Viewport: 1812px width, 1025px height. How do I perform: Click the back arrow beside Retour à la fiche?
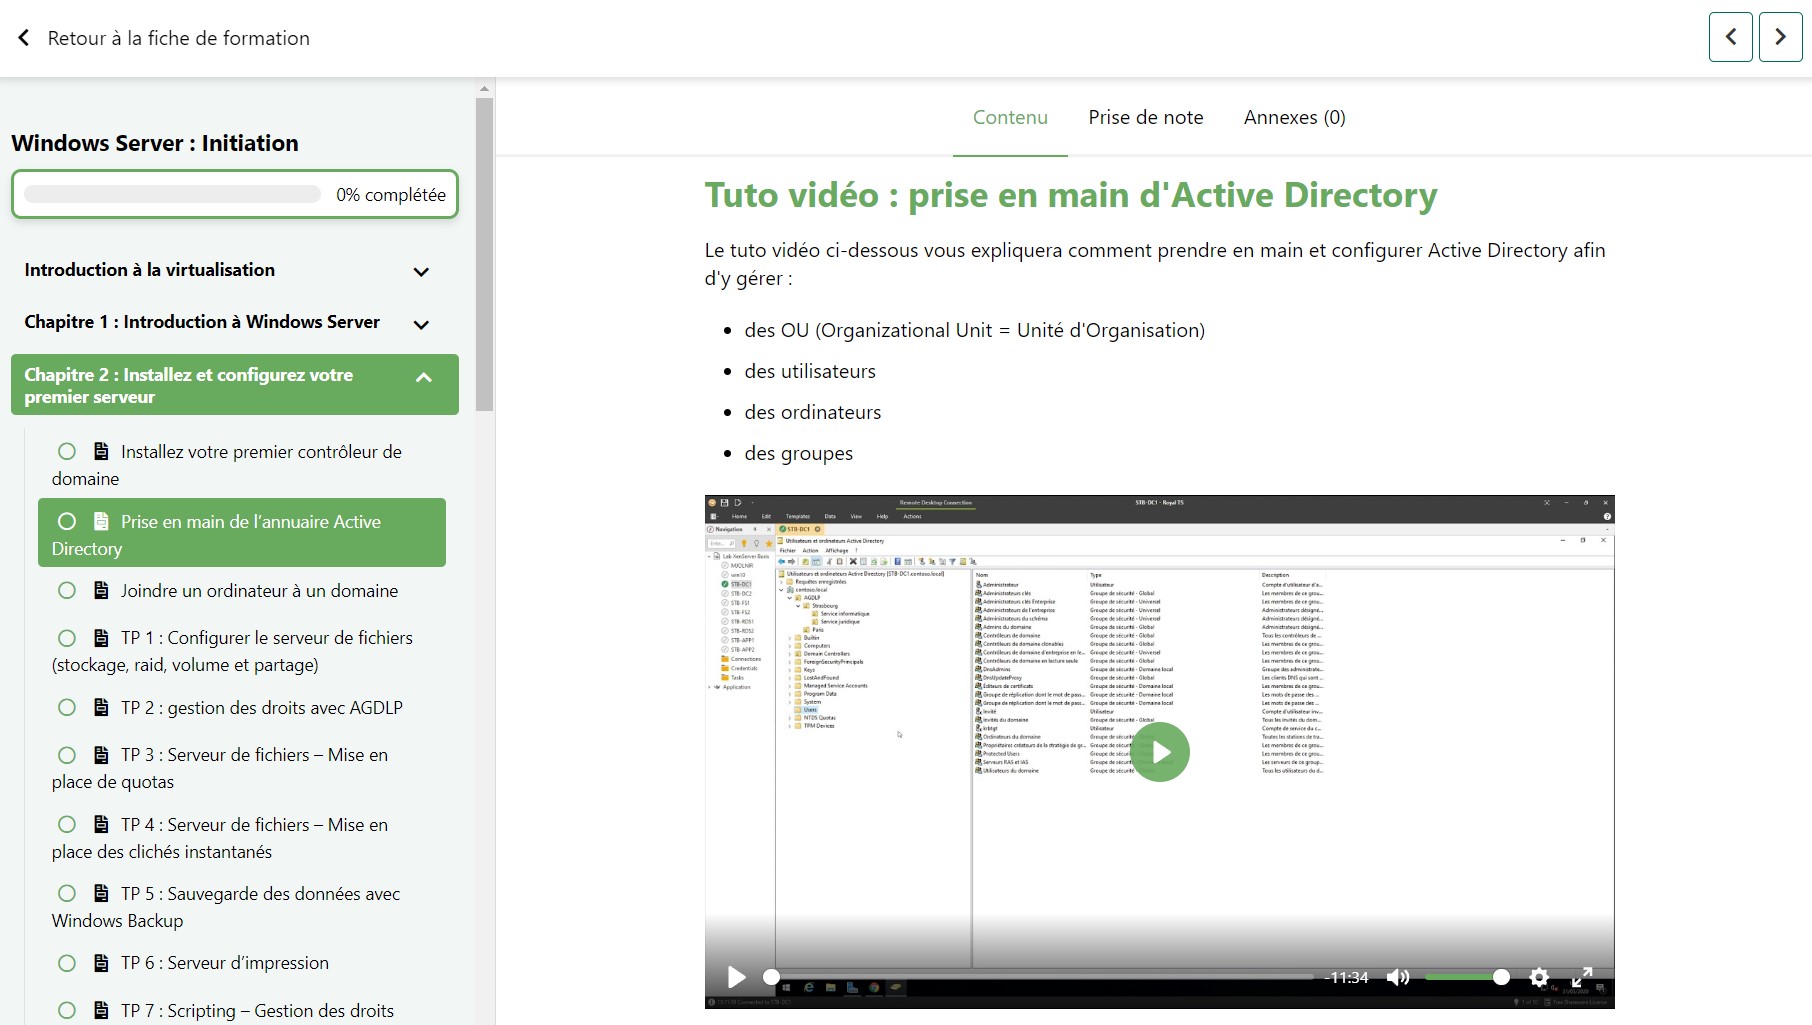(24, 38)
